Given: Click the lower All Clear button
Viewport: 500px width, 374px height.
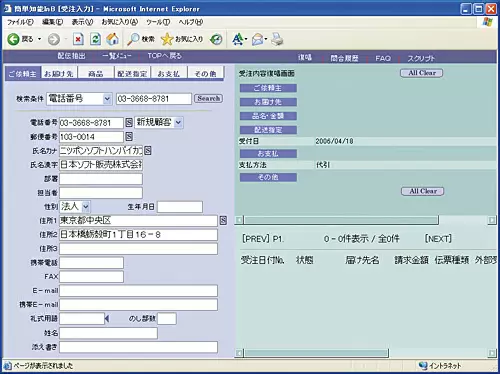Looking at the screenshot, I should coord(423,191).
